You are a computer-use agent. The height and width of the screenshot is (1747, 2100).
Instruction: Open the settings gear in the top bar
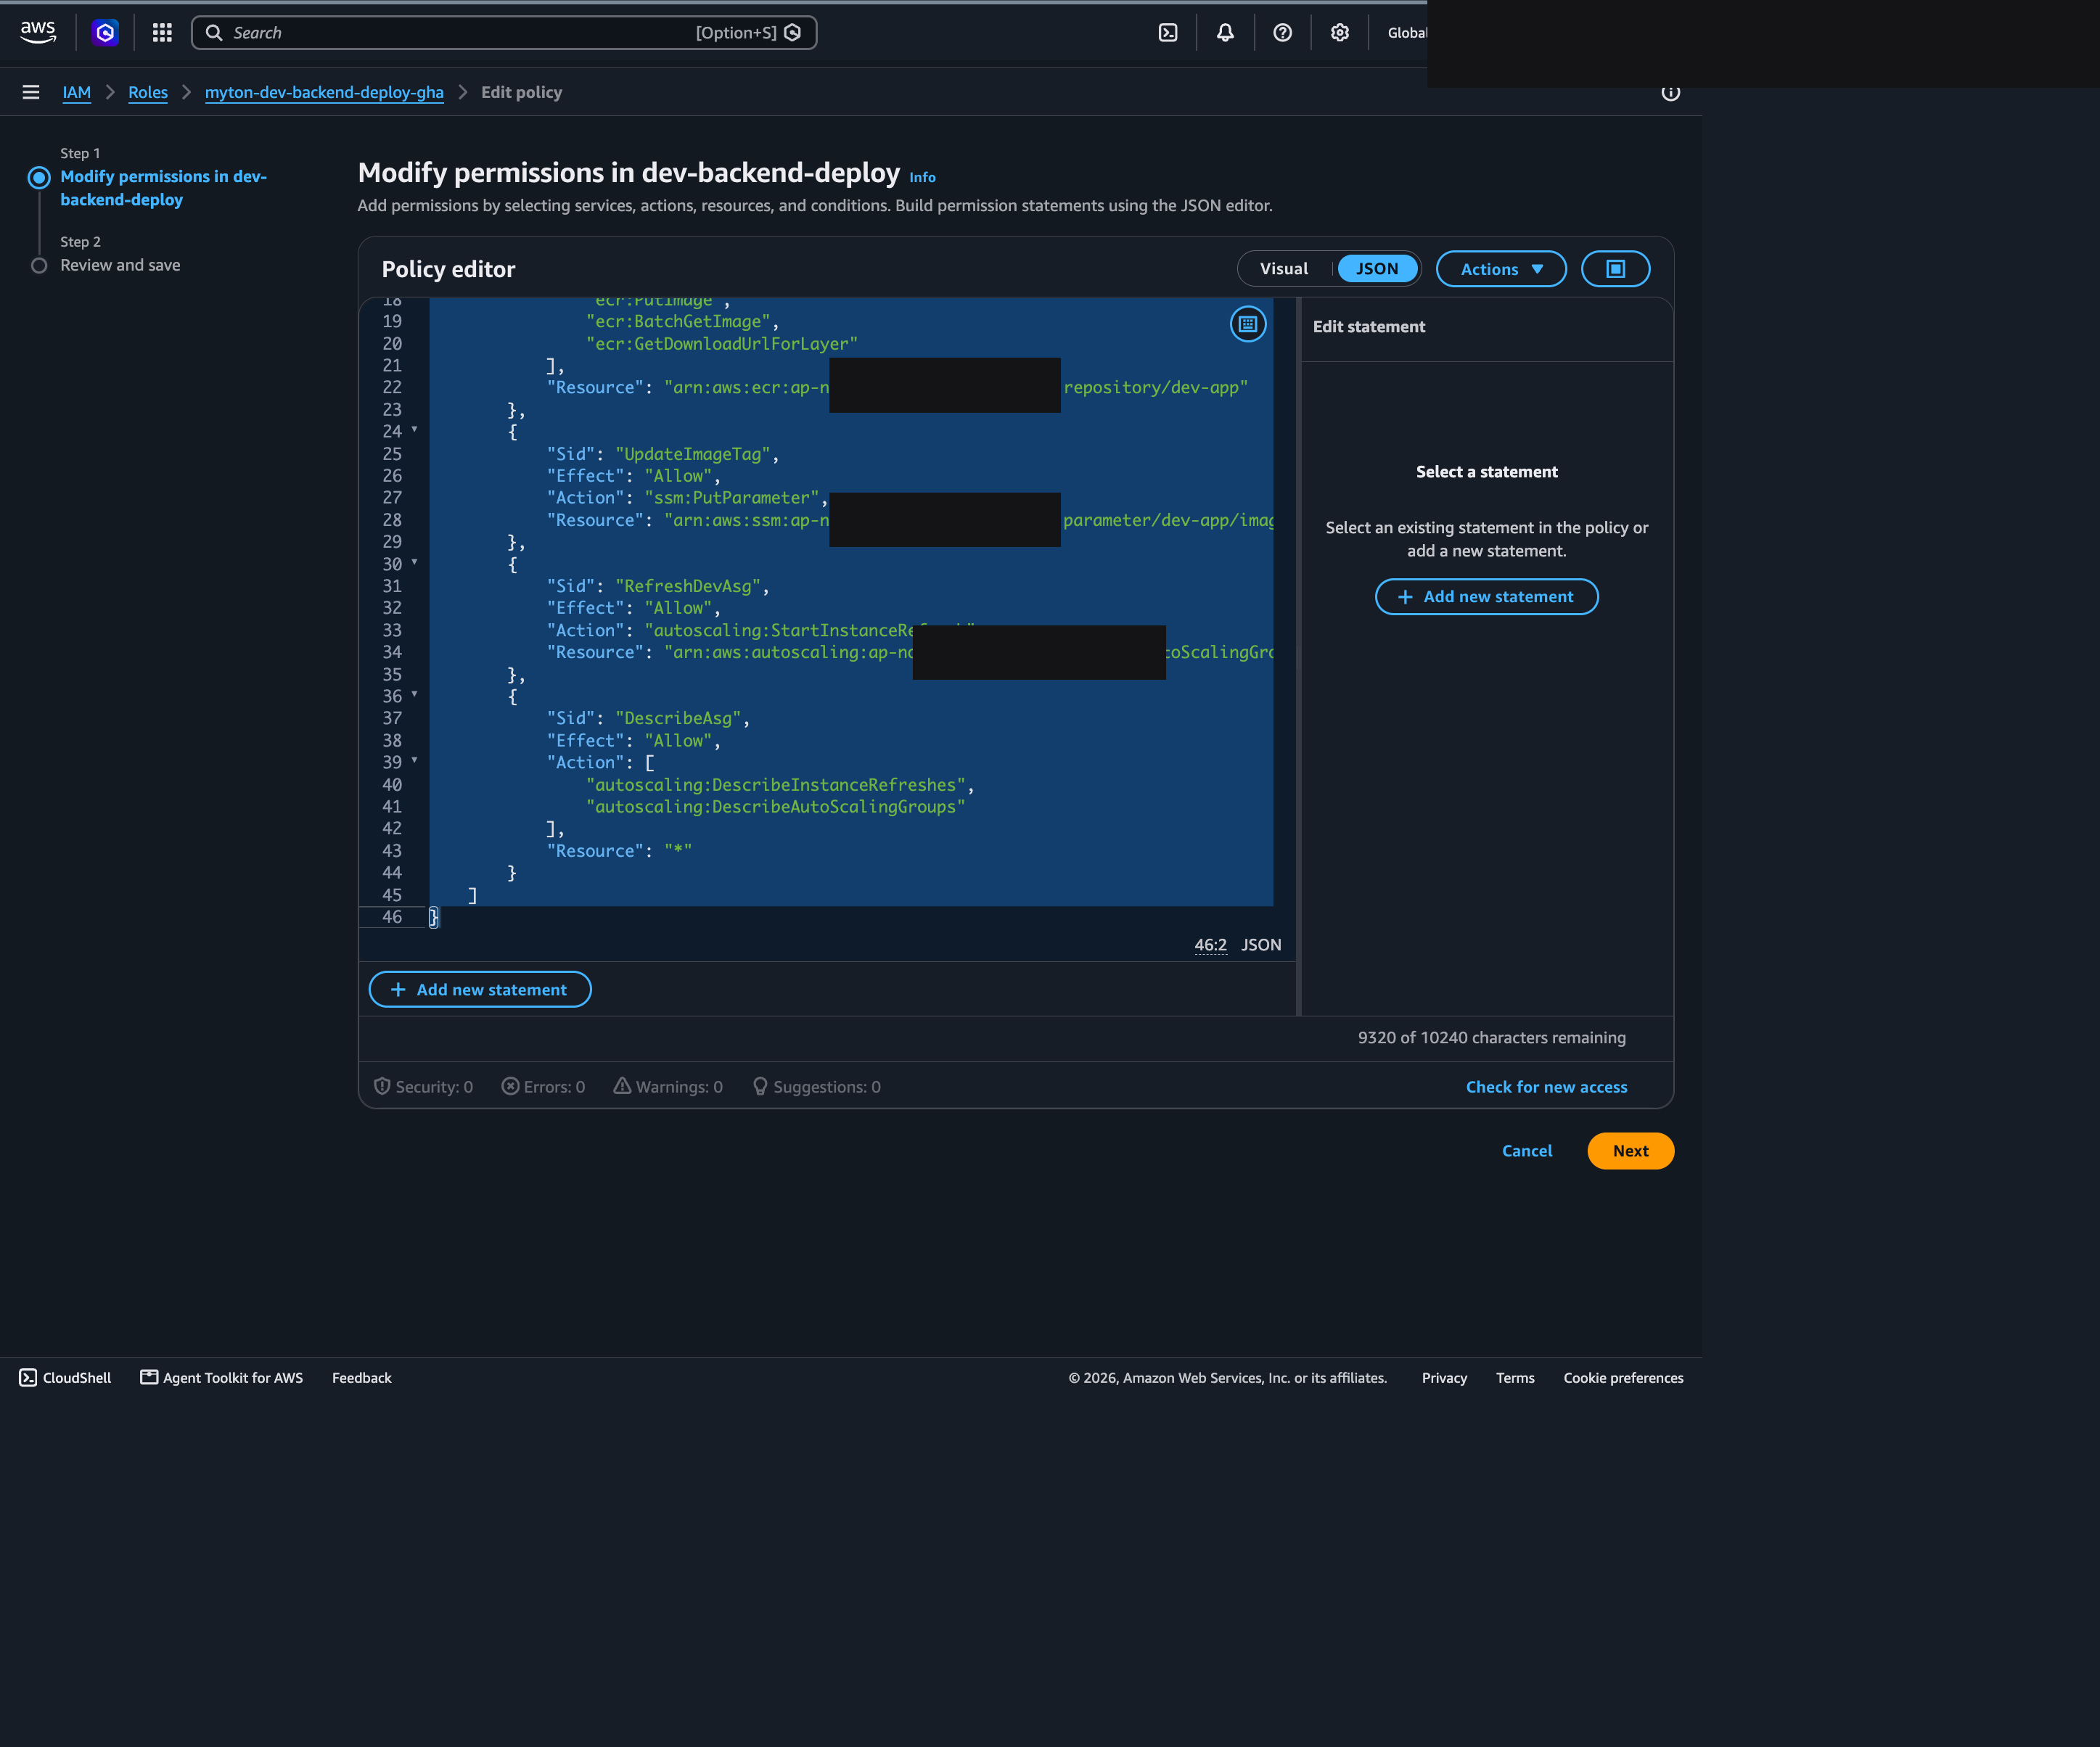[x=1340, y=33]
